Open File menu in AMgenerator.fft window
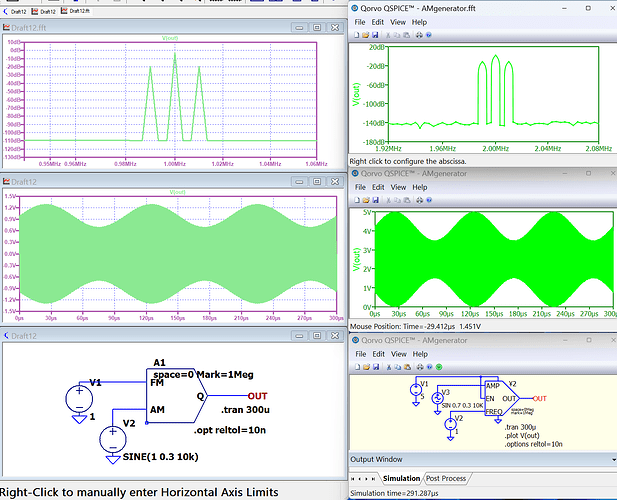The image size is (617, 500). click(360, 21)
